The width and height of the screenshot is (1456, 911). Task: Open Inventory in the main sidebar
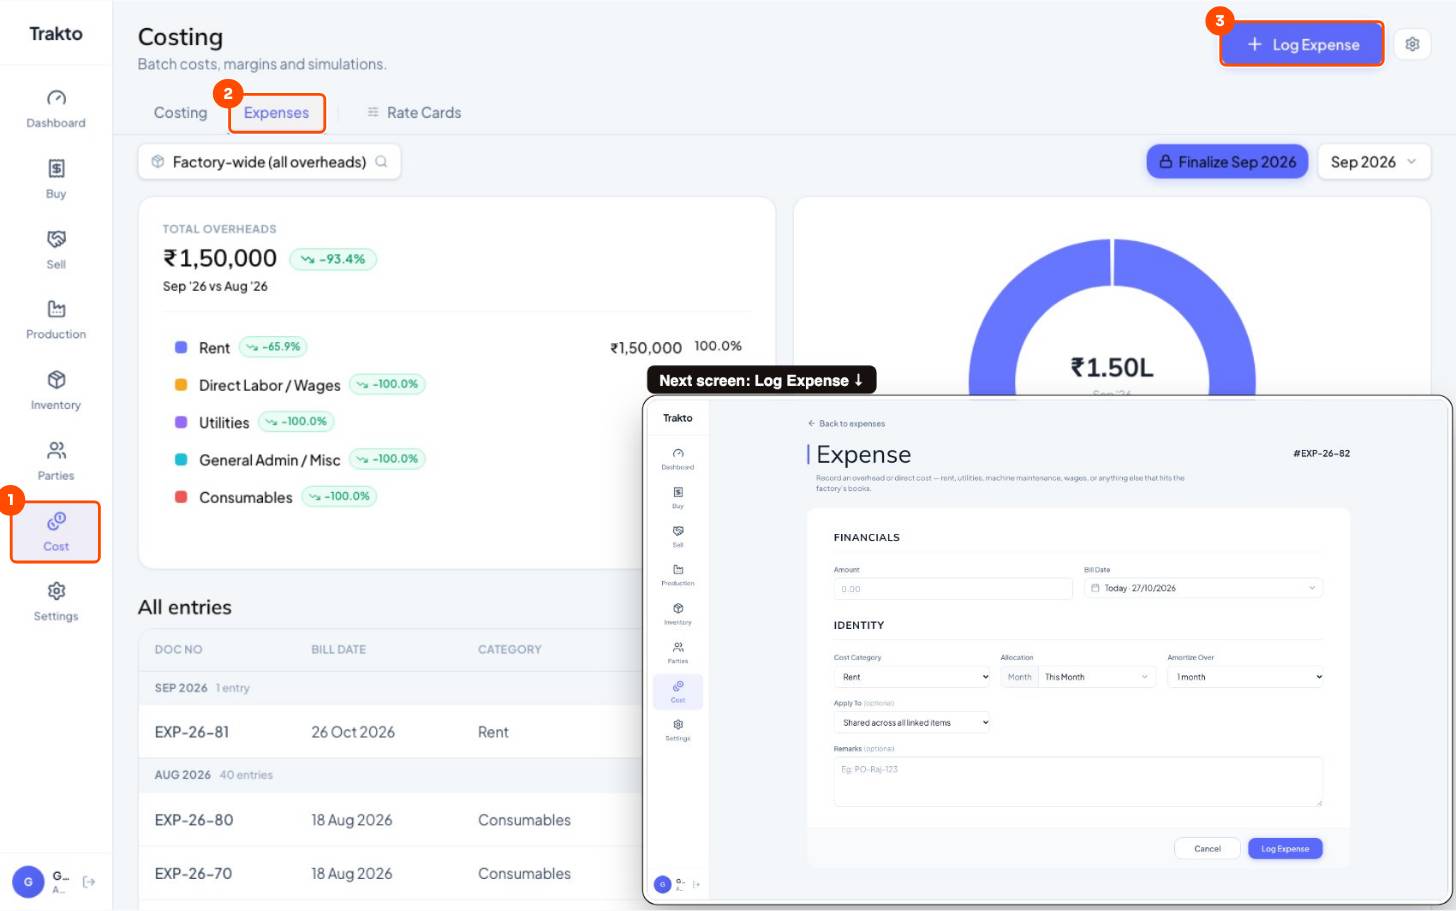pos(56,391)
